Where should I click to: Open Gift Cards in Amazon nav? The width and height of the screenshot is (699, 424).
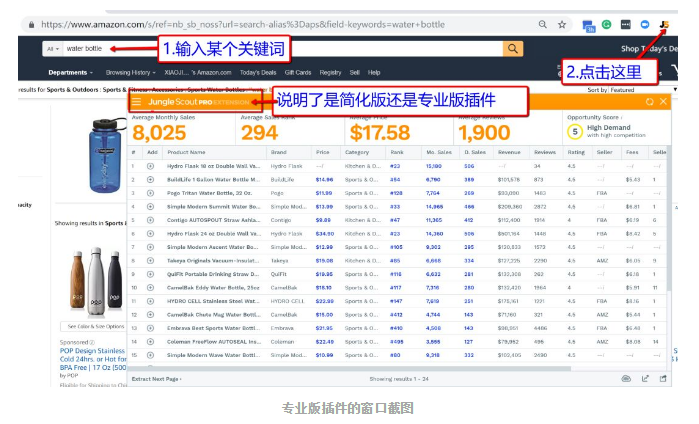(298, 72)
